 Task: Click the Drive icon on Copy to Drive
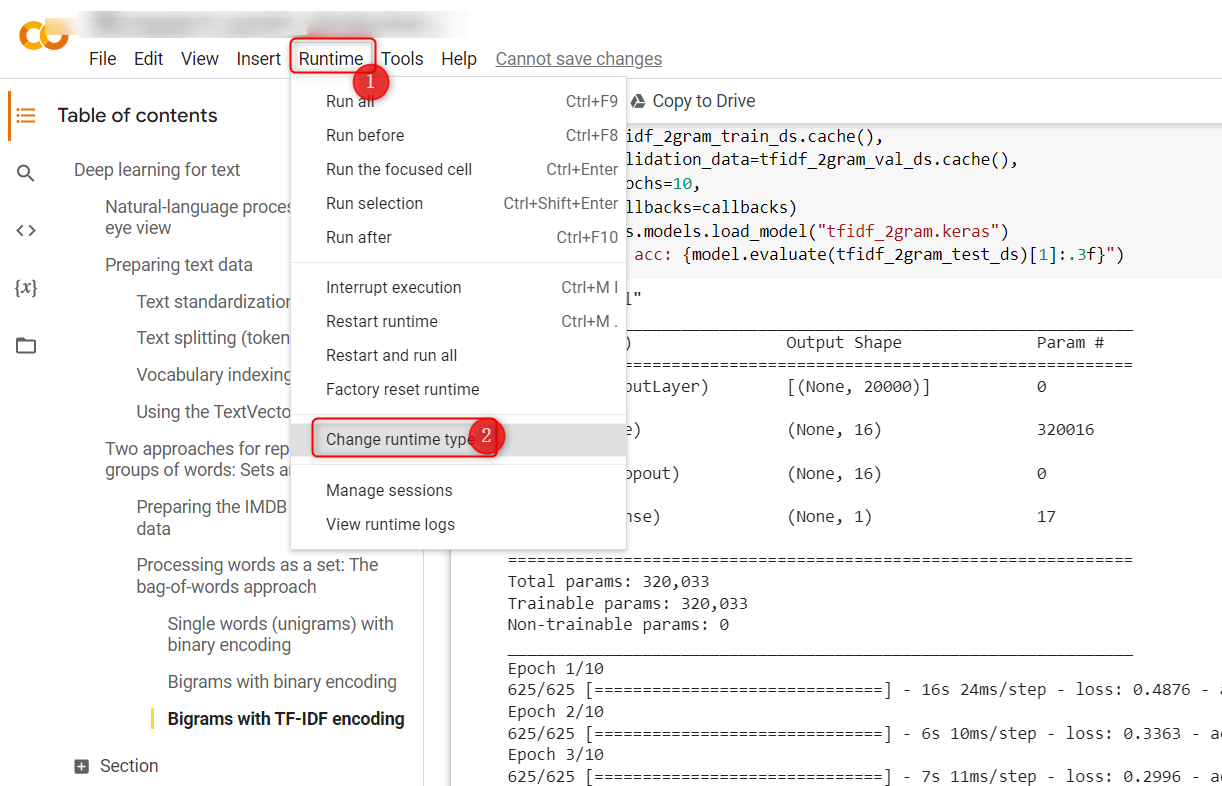(x=637, y=101)
